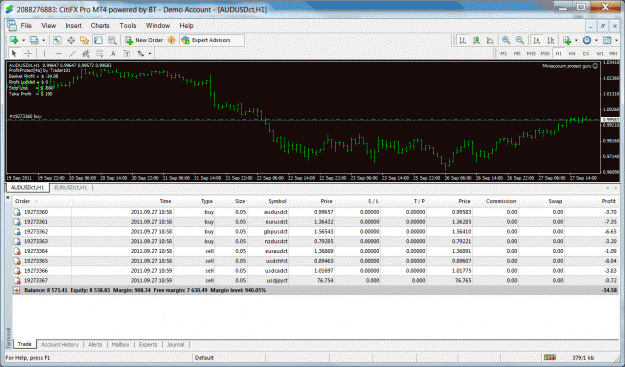Expand the Templates dropdown arrow
Image resolution: width=625 pixels, height=367 pixels.
(617, 40)
